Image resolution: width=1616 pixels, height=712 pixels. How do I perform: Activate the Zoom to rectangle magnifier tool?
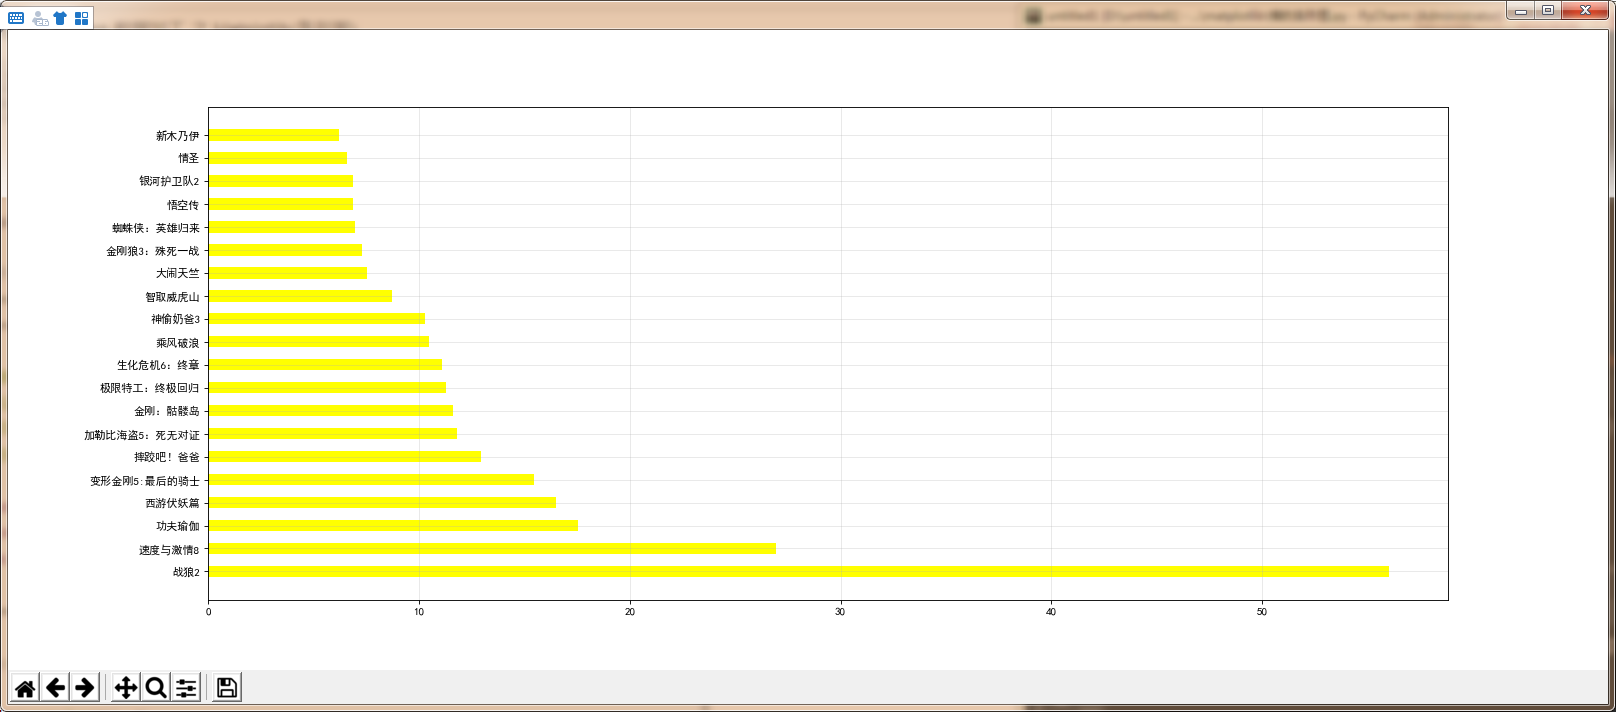pos(156,687)
